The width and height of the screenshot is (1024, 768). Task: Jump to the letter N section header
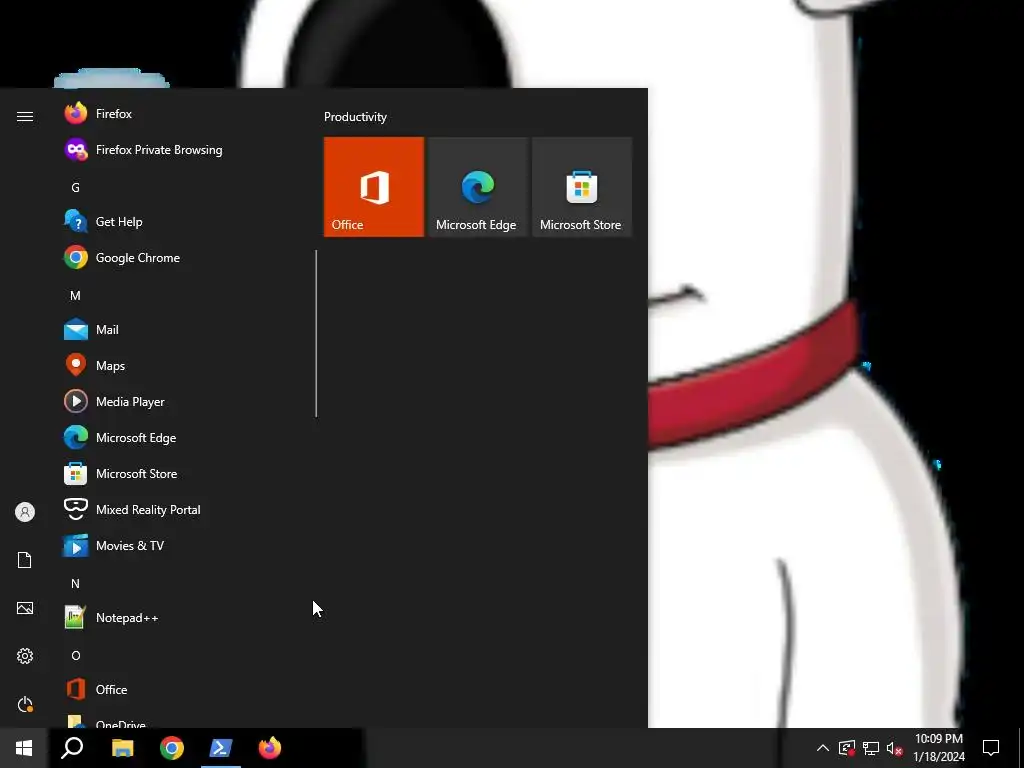coord(75,583)
